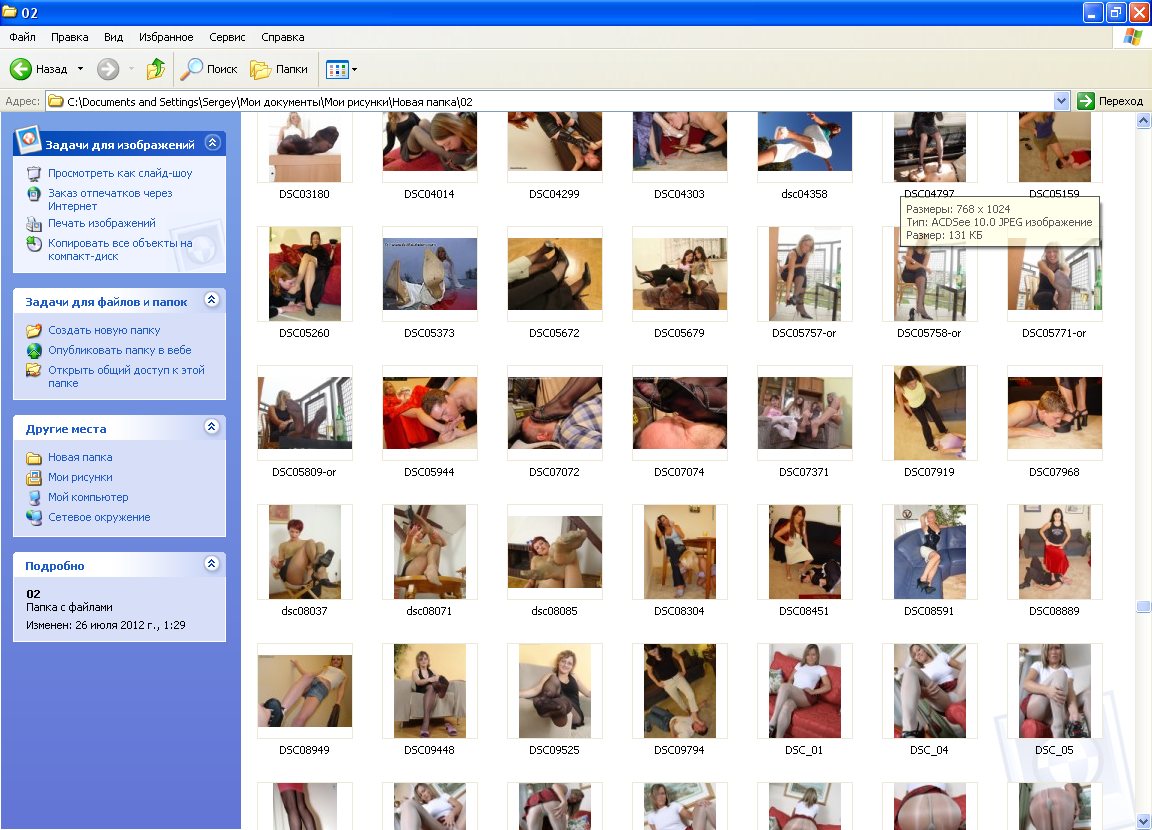Select the DSC07371 thumbnail
This screenshot has height=830, width=1152.
tap(804, 413)
